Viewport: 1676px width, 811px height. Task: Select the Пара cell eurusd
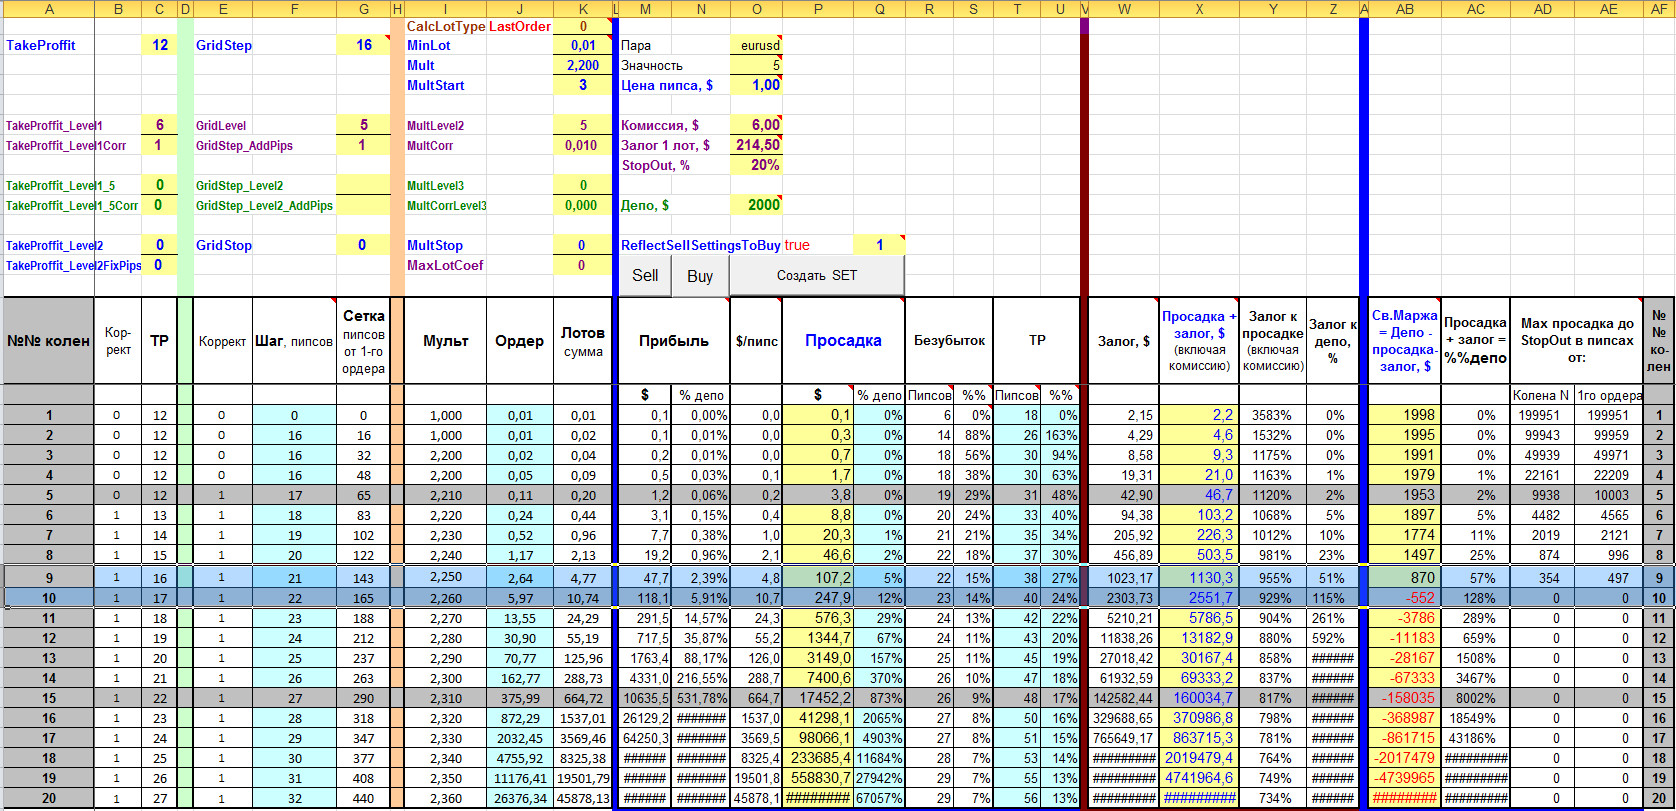point(756,45)
